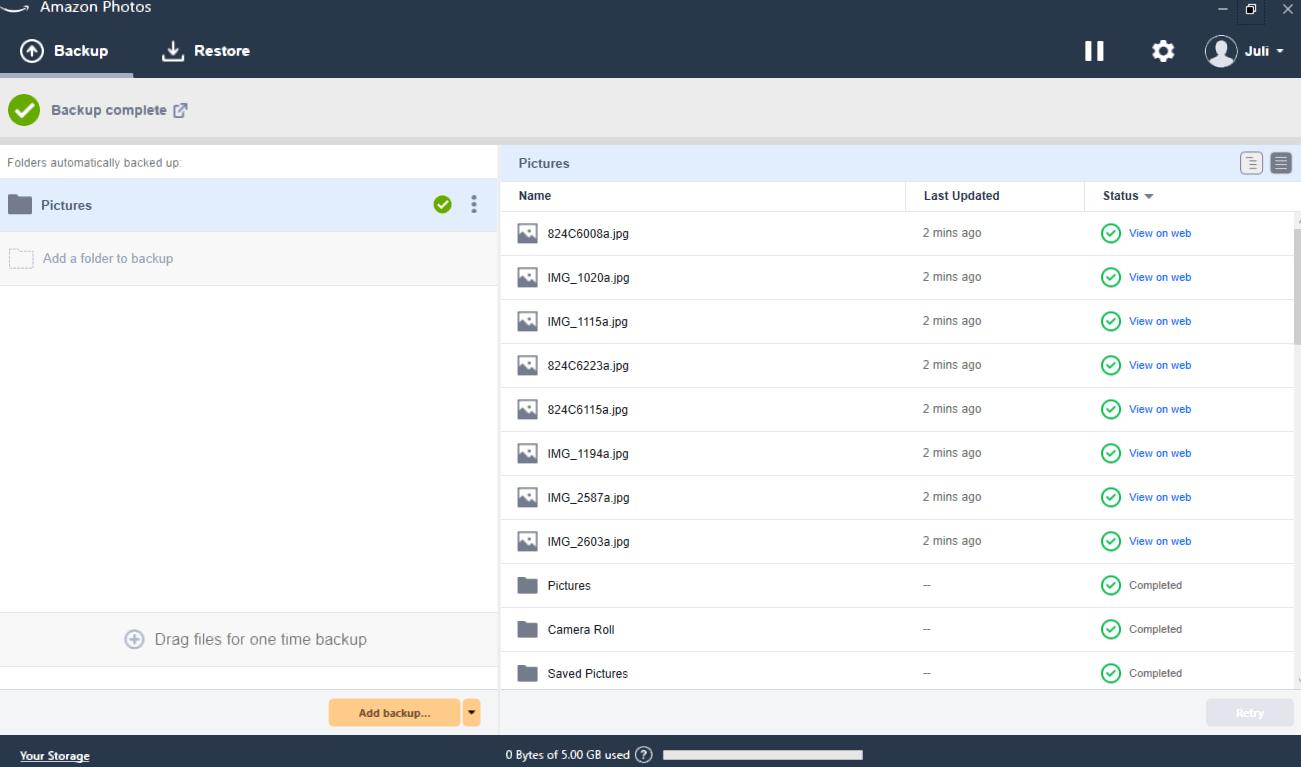1301x767 pixels.
Task: Click the green check on Pictures backup folder
Action: (443, 205)
